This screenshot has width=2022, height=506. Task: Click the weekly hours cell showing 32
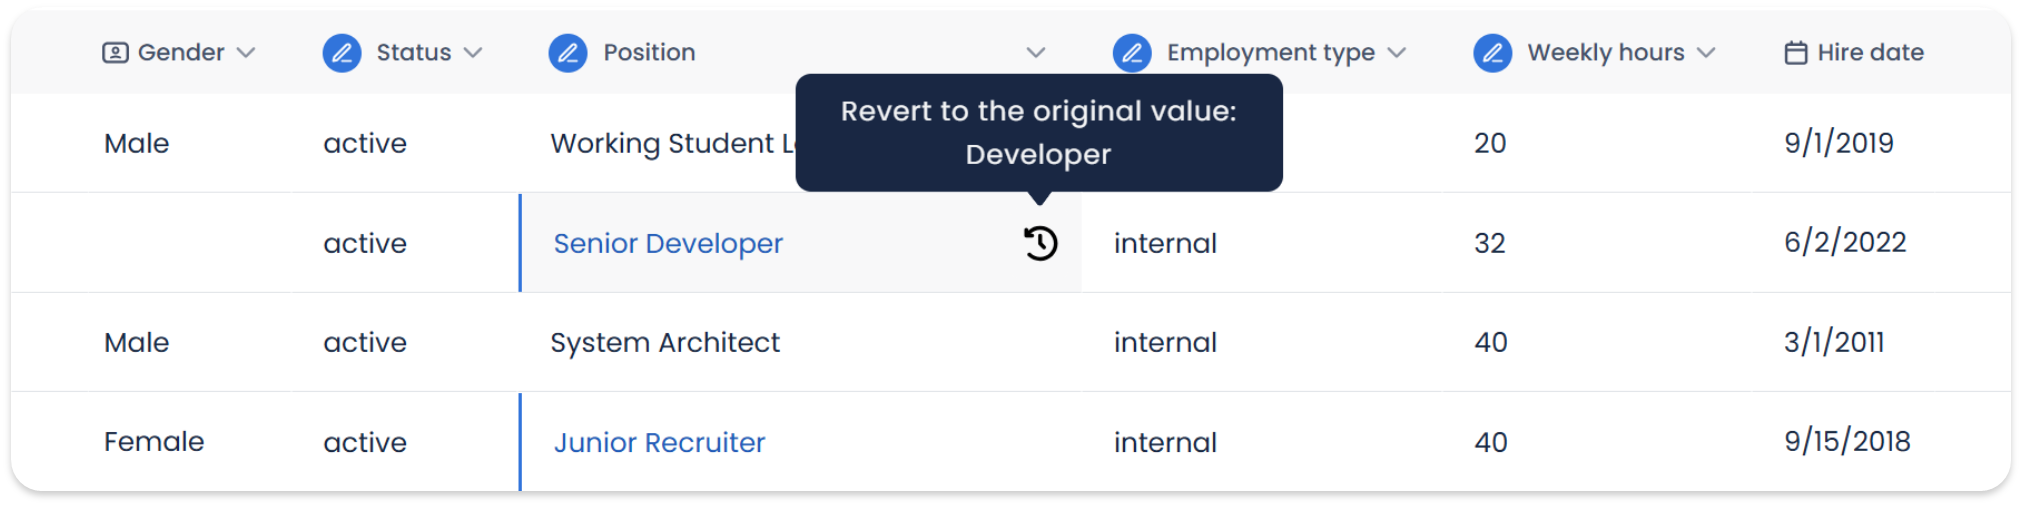[1489, 243]
